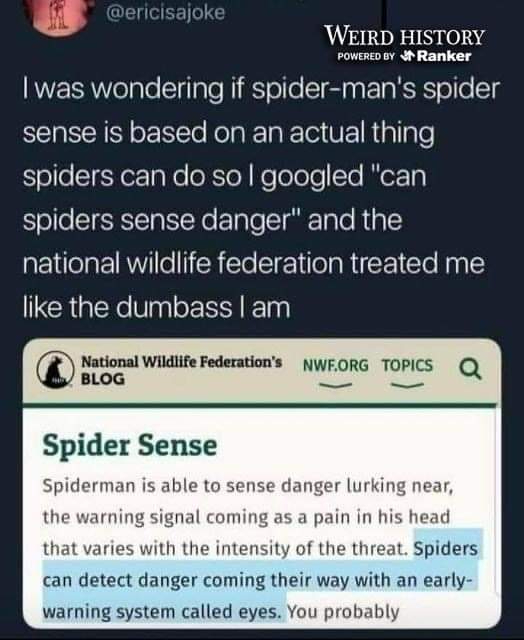524x640 pixels.
Task: Click the Ranker logo icon
Action: [x=407, y=56]
